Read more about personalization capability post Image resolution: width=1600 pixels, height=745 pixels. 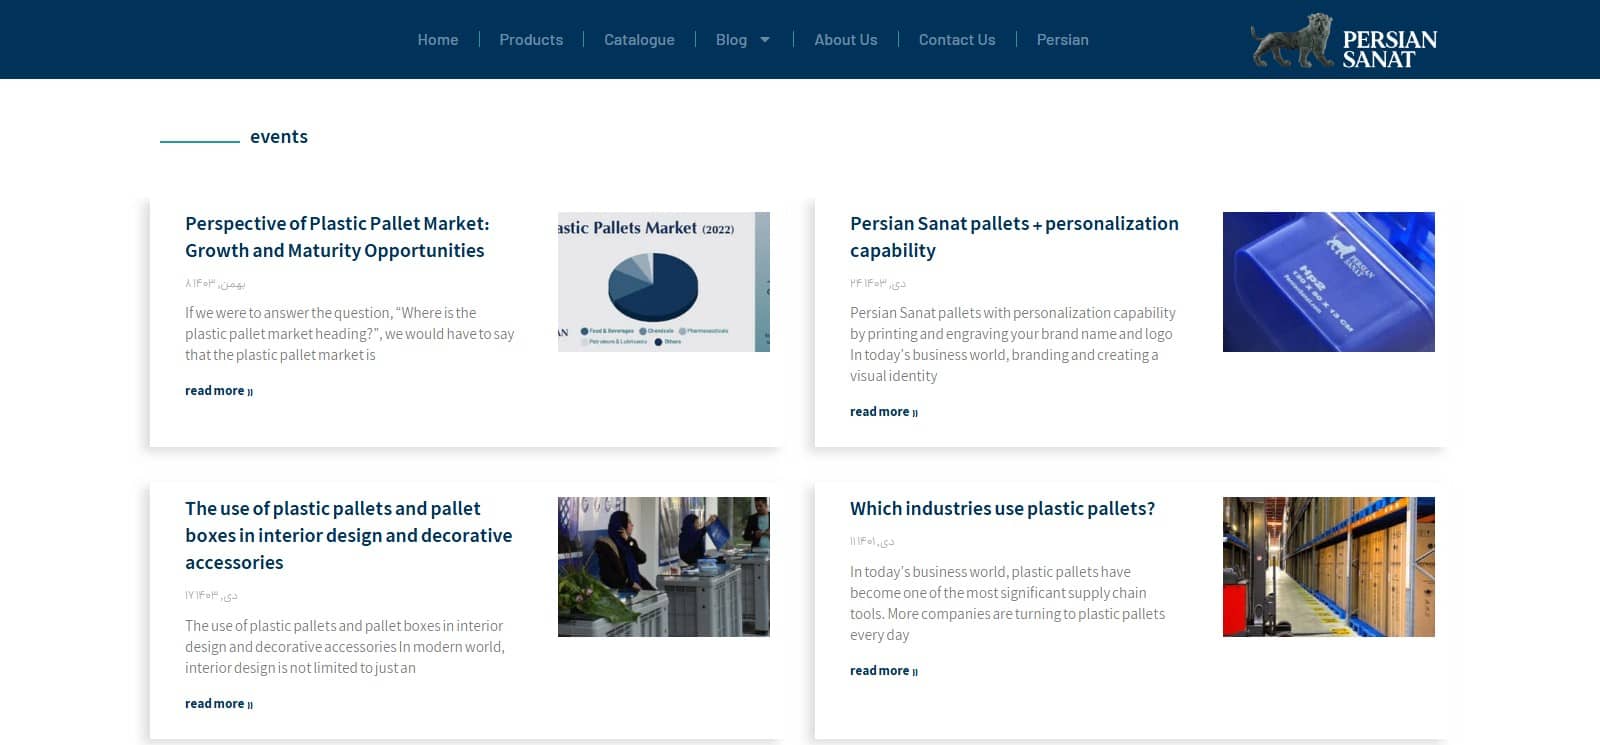[x=883, y=412]
